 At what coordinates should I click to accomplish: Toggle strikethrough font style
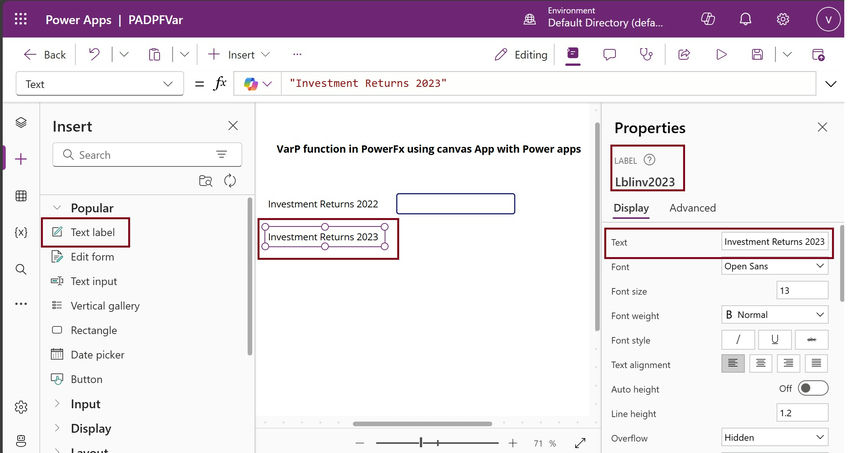[x=812, y=340]
